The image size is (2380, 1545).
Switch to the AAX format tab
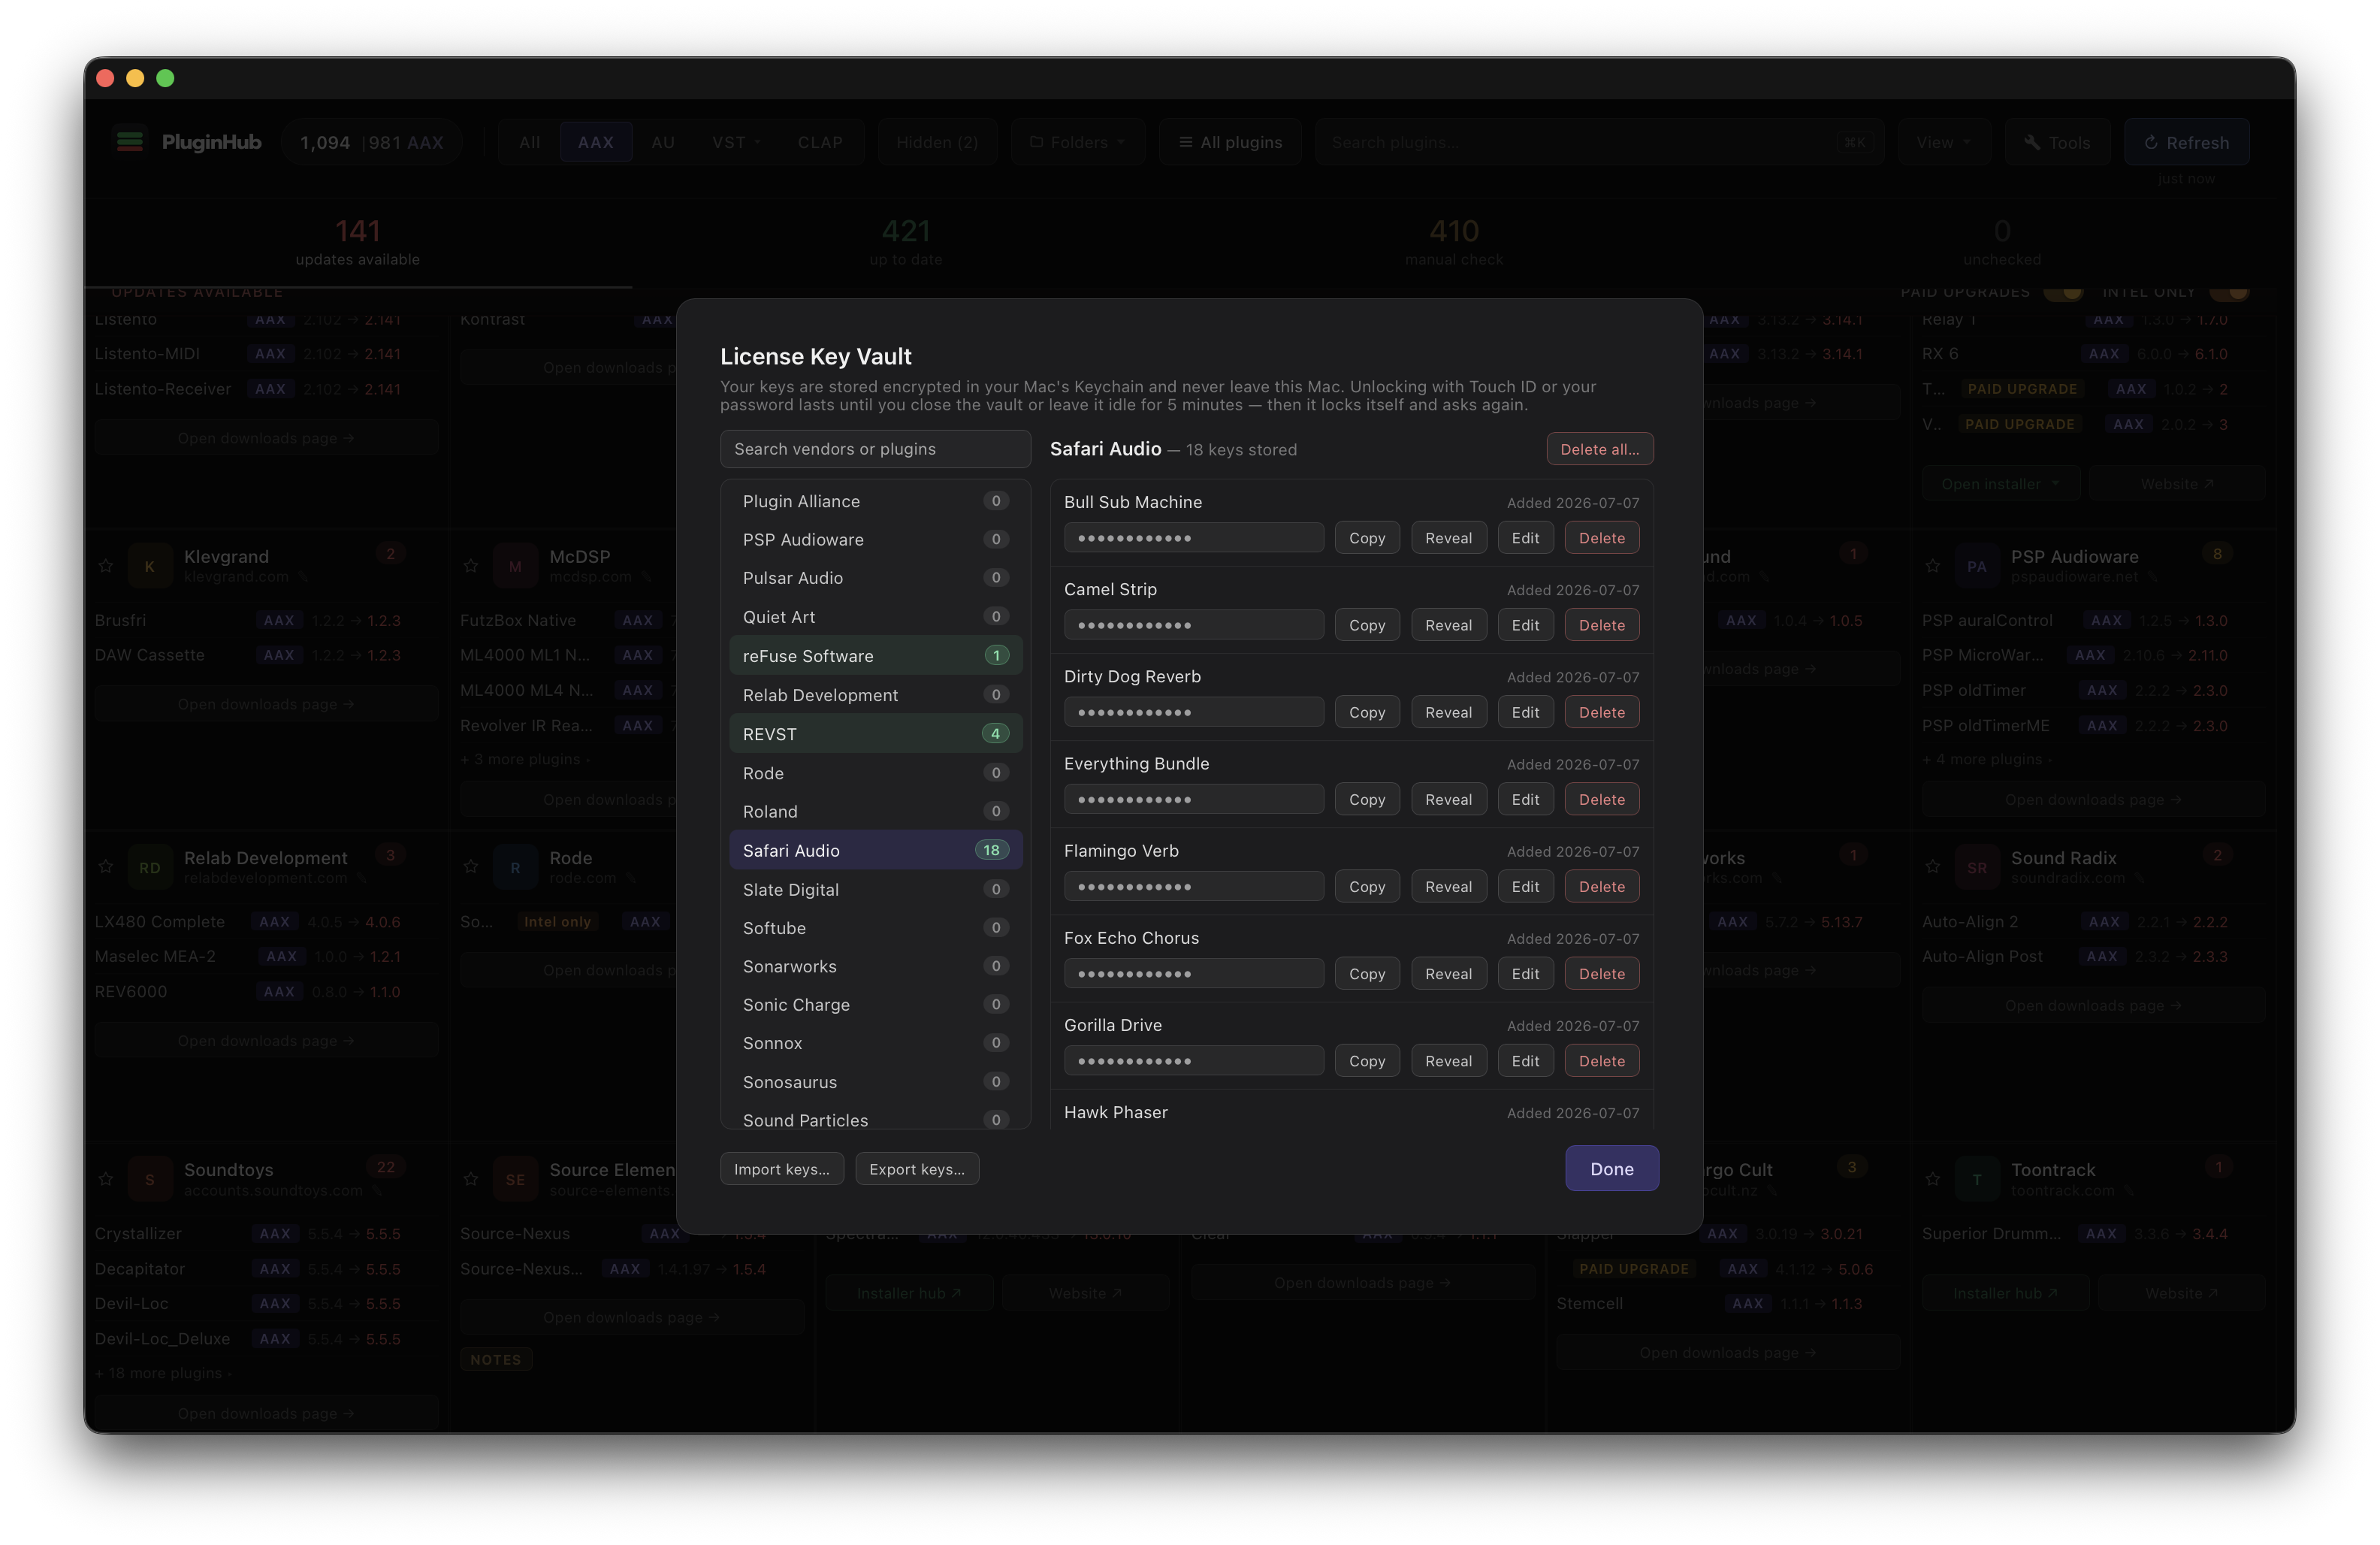click(595, 142)
